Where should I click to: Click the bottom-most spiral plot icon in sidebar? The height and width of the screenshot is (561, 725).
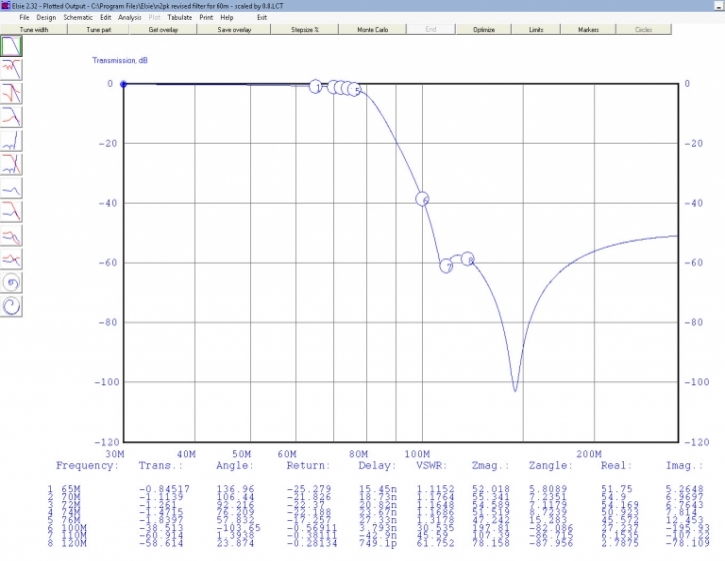[x=12, y=306]
